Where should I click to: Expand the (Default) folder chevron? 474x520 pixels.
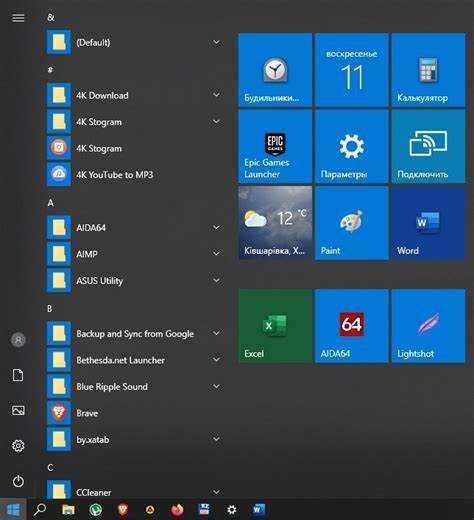coord(216,42)
